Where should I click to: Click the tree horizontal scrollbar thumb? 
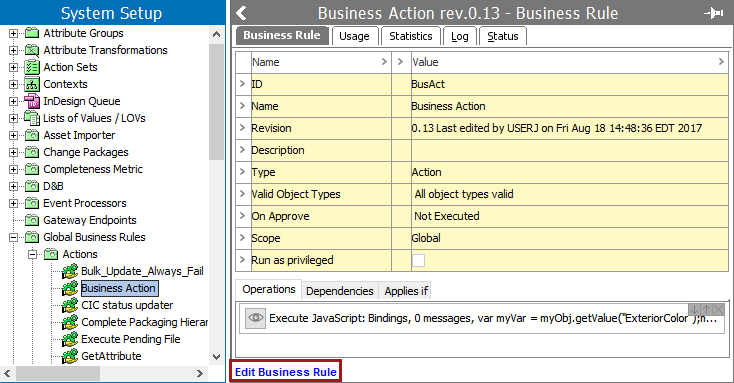(58, 373)
